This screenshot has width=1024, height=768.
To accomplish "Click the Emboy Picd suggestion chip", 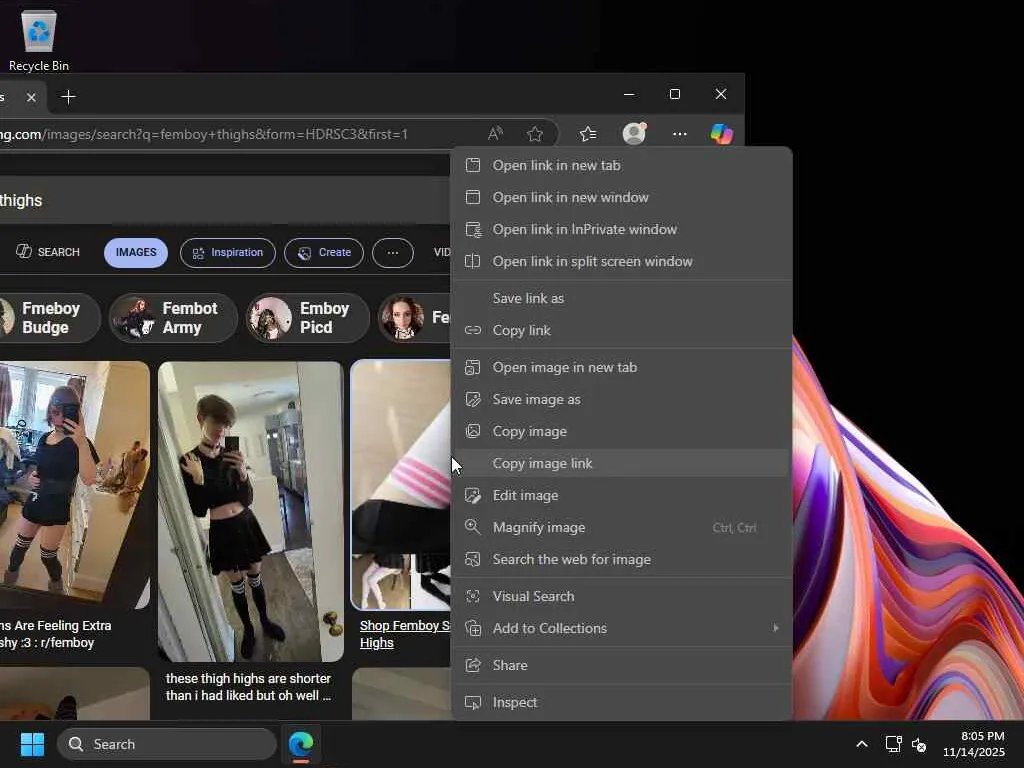I will pos(308,318).
